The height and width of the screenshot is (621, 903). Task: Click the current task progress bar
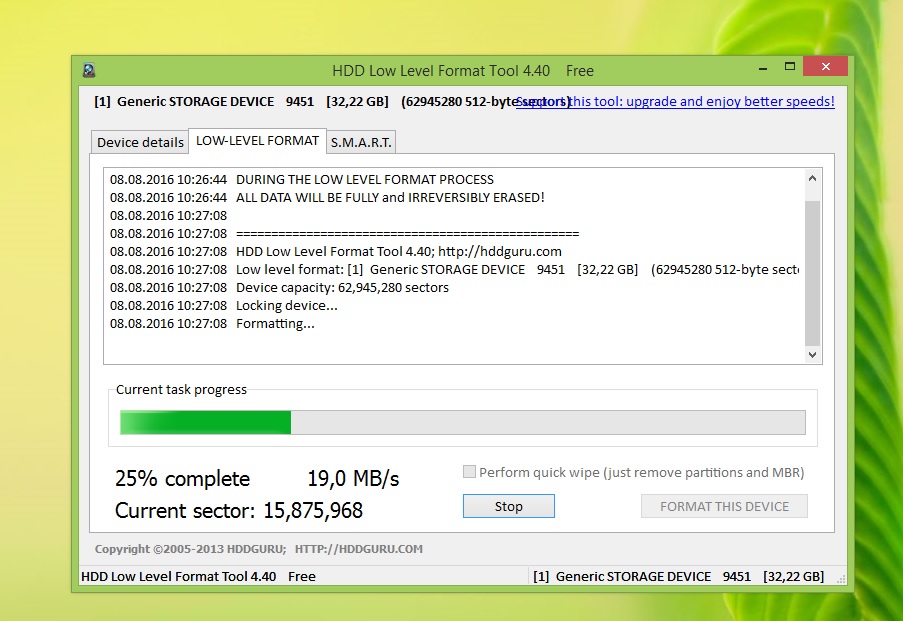pos(462,422)
